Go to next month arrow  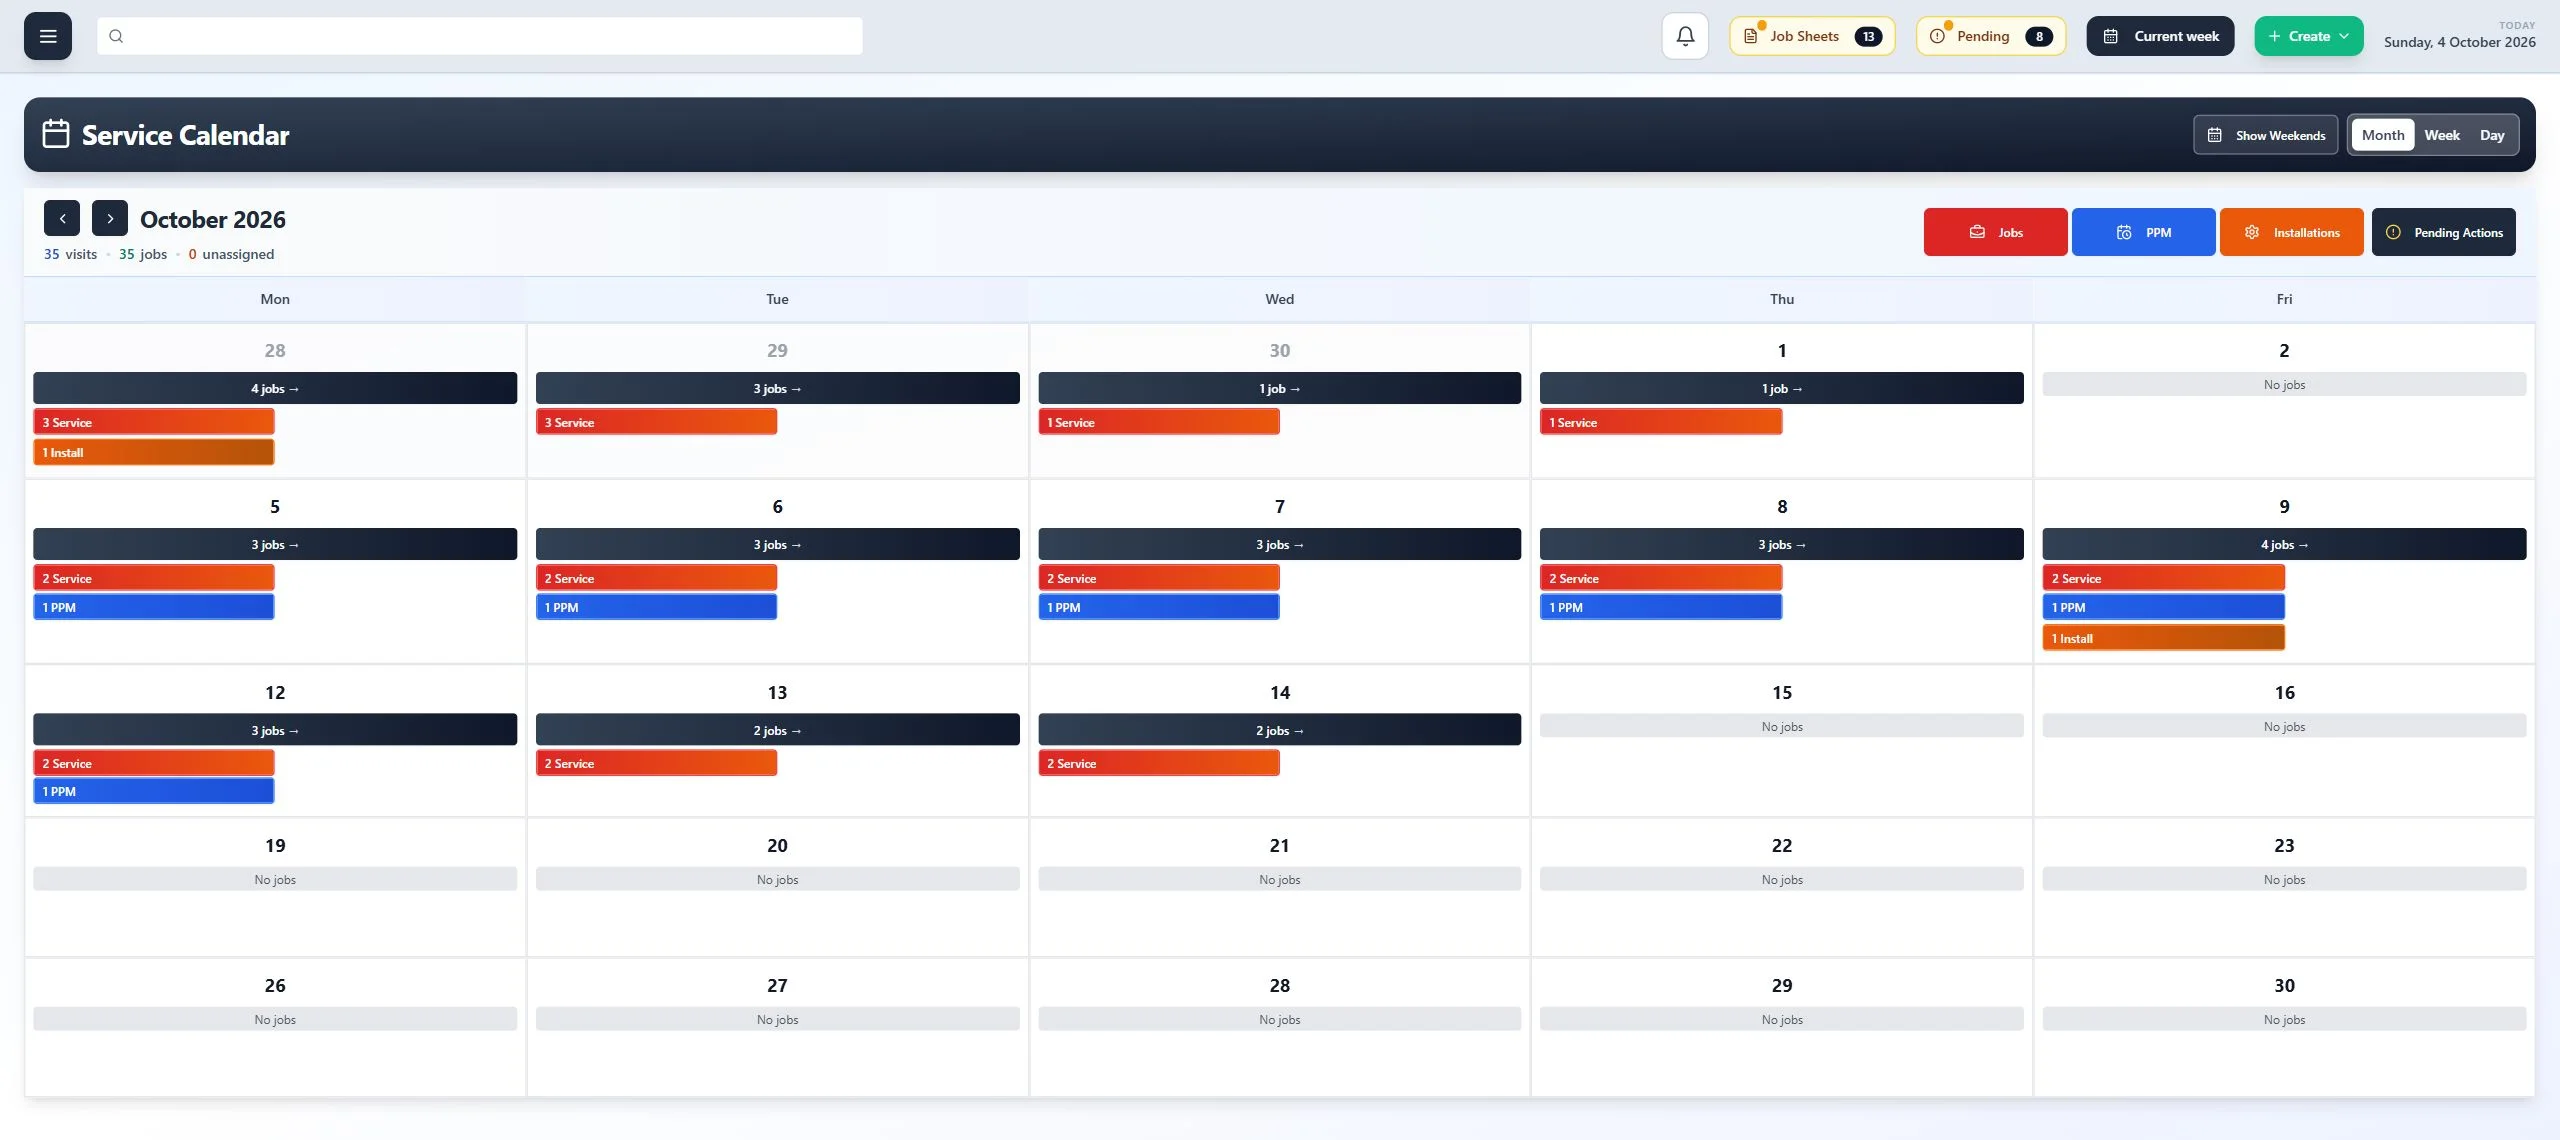pyautogui.click(x=110, y=218)
